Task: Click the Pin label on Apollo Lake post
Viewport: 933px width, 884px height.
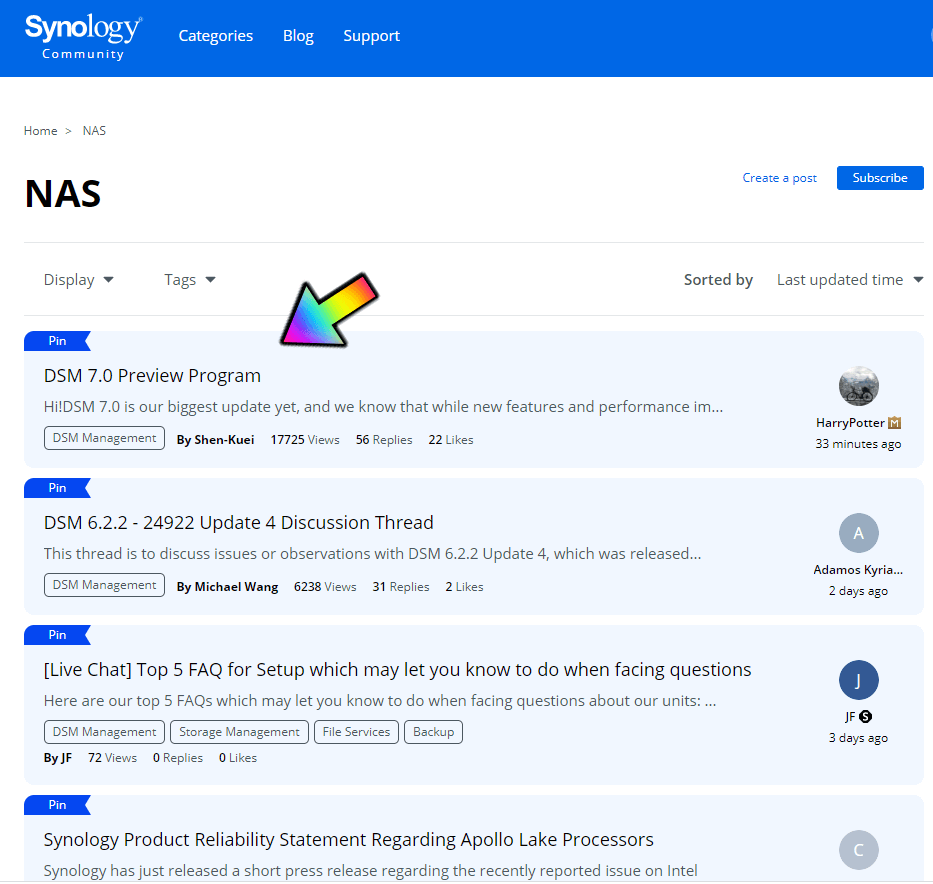Action: pos(57,805)
